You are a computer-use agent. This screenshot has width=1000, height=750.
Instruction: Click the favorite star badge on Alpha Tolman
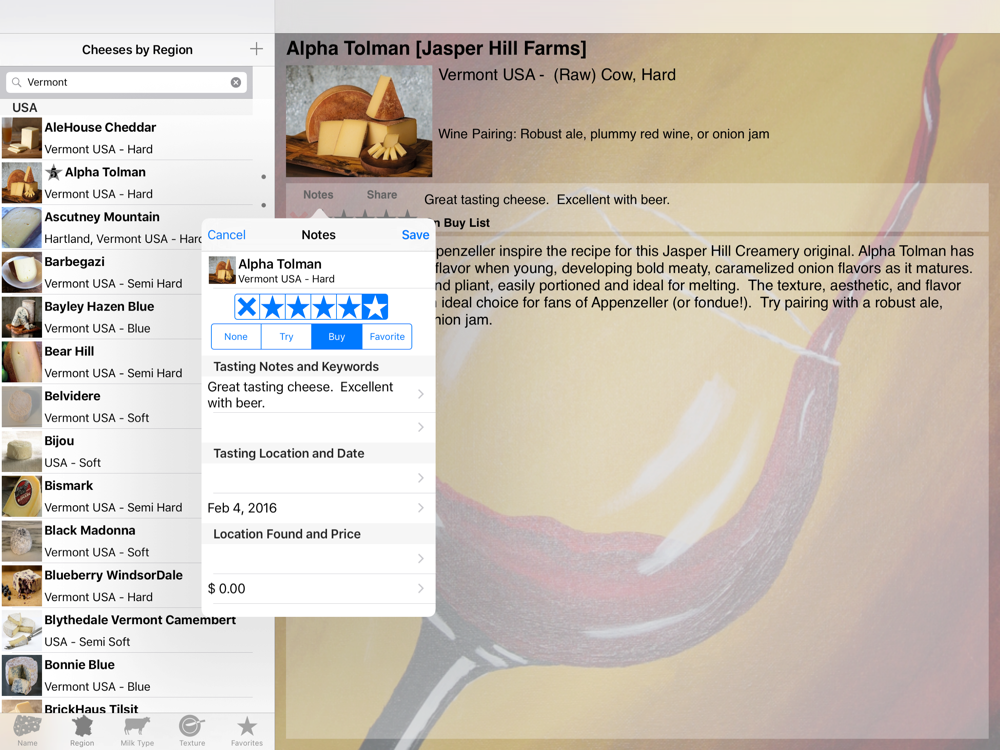tap(54, 172)
